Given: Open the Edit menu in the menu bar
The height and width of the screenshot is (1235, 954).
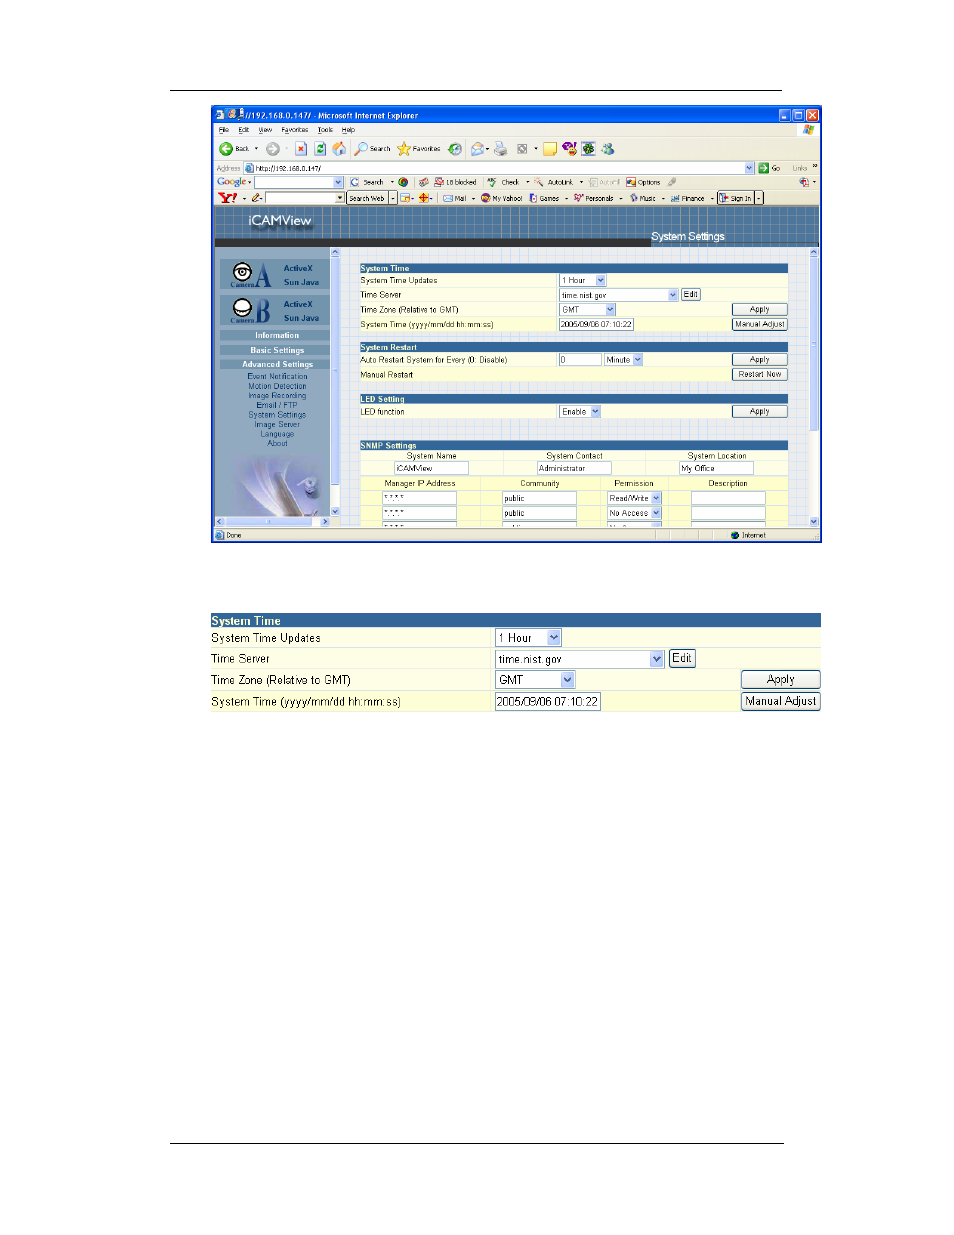Looking at the screenshot, I should [x=243, y=130].
